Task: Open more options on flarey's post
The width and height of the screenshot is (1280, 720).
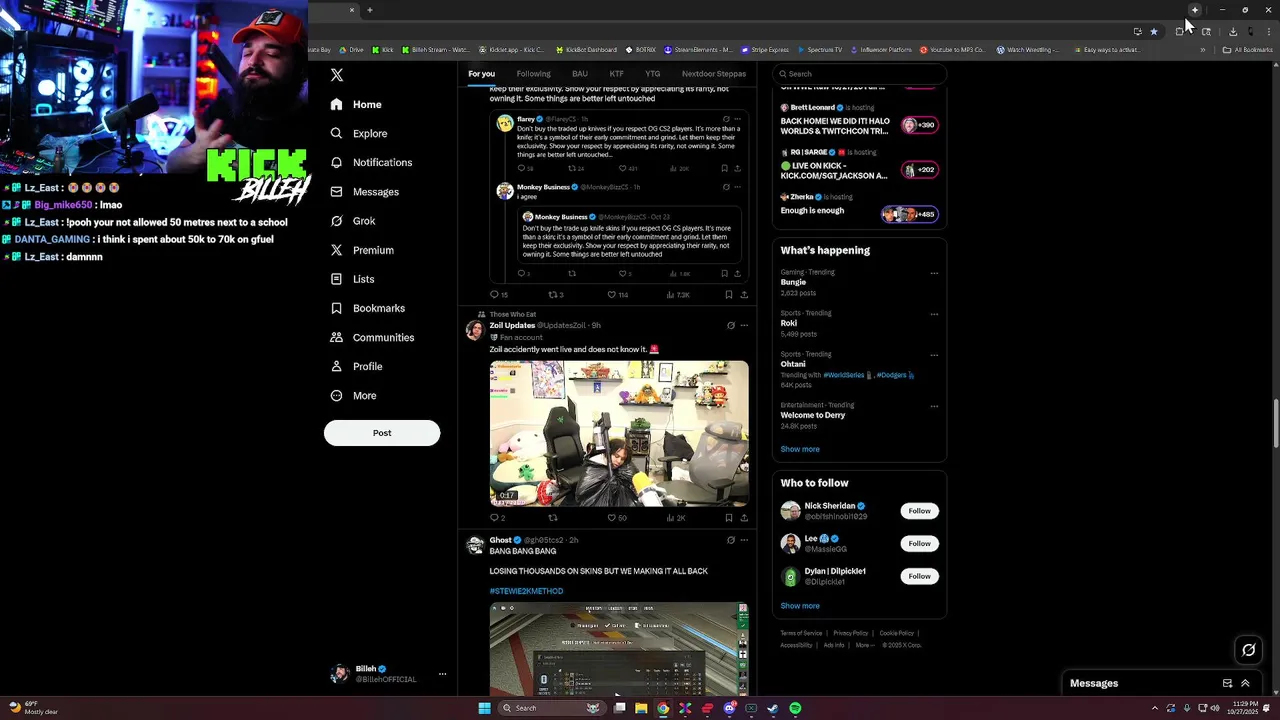Action: tap(738, 119)
